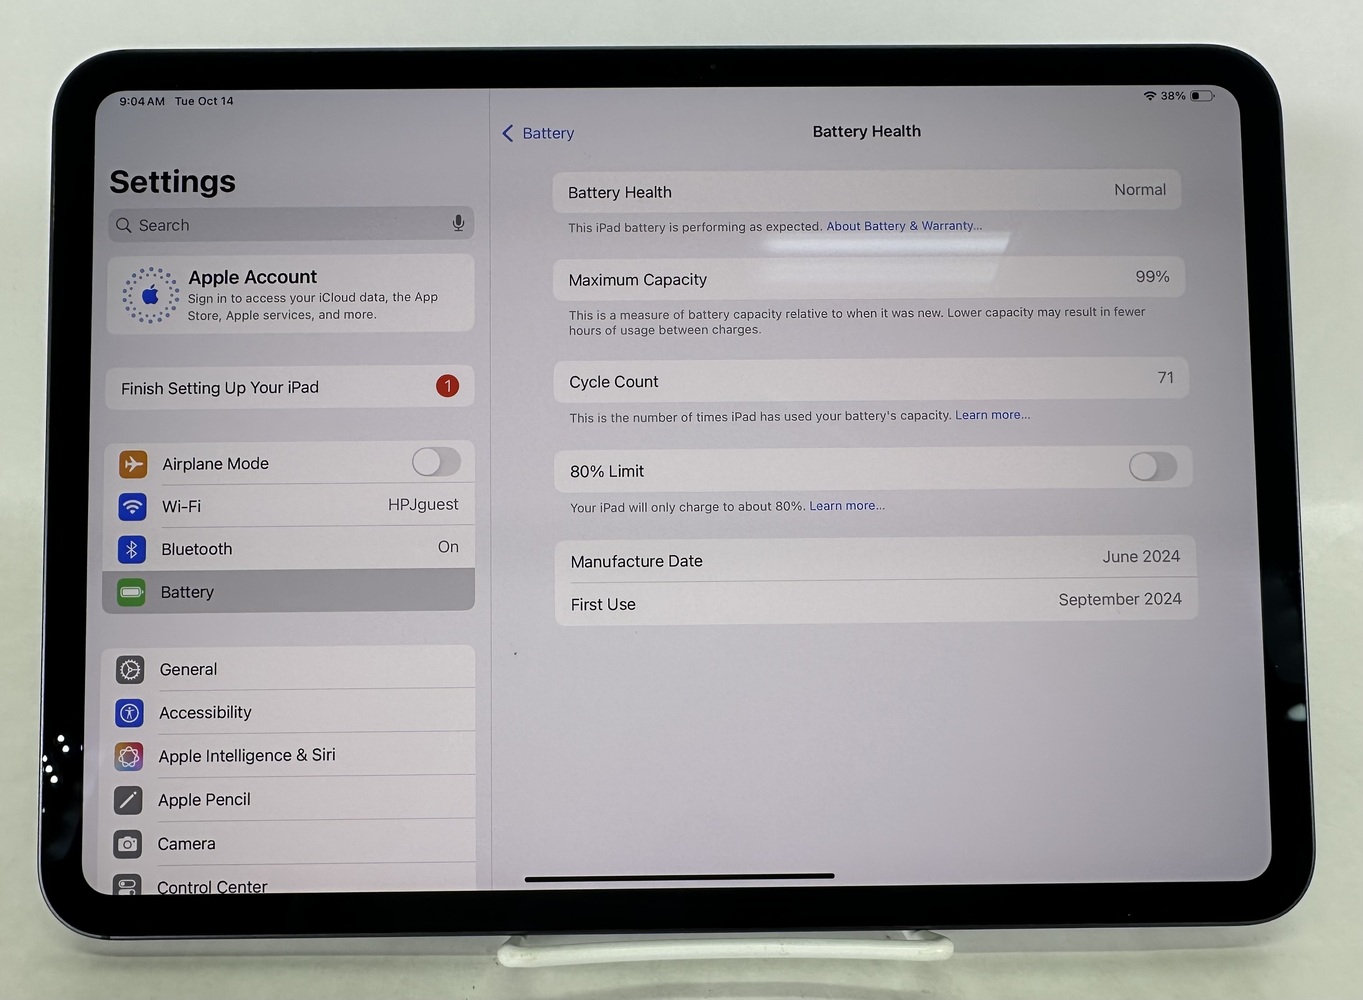The height and width of the screenshot is (1000, 1363).
Task: Open About Battery & Warranty link
Action: click(x=903, y=226)
